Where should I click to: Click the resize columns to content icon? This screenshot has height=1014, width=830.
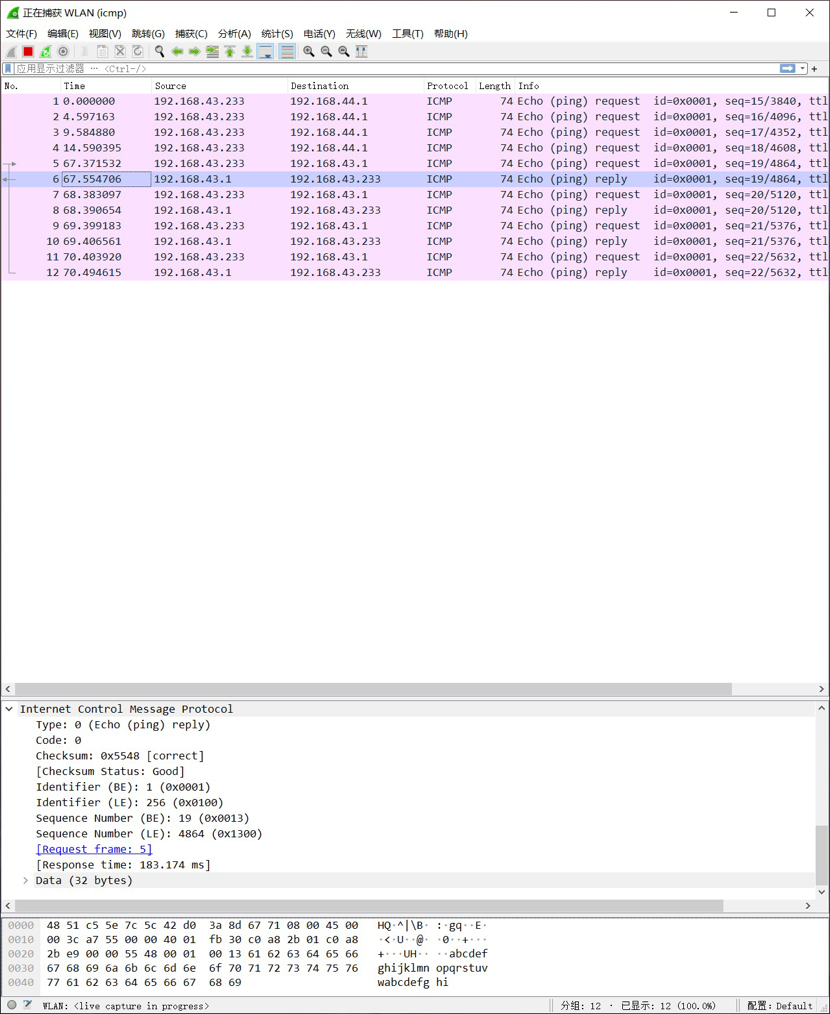click(x=362, y=52)
